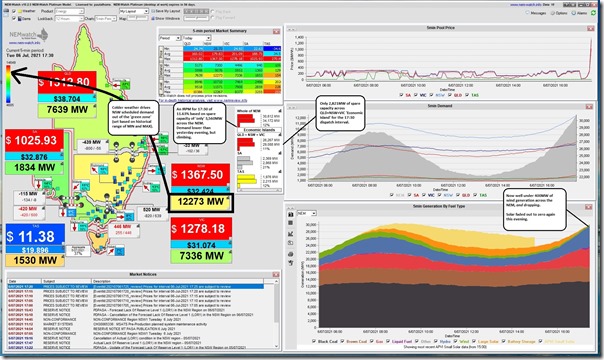Click the NSW price box $1367.50
The width and height of the screenshot is (604, 360).
click(201, 175)
